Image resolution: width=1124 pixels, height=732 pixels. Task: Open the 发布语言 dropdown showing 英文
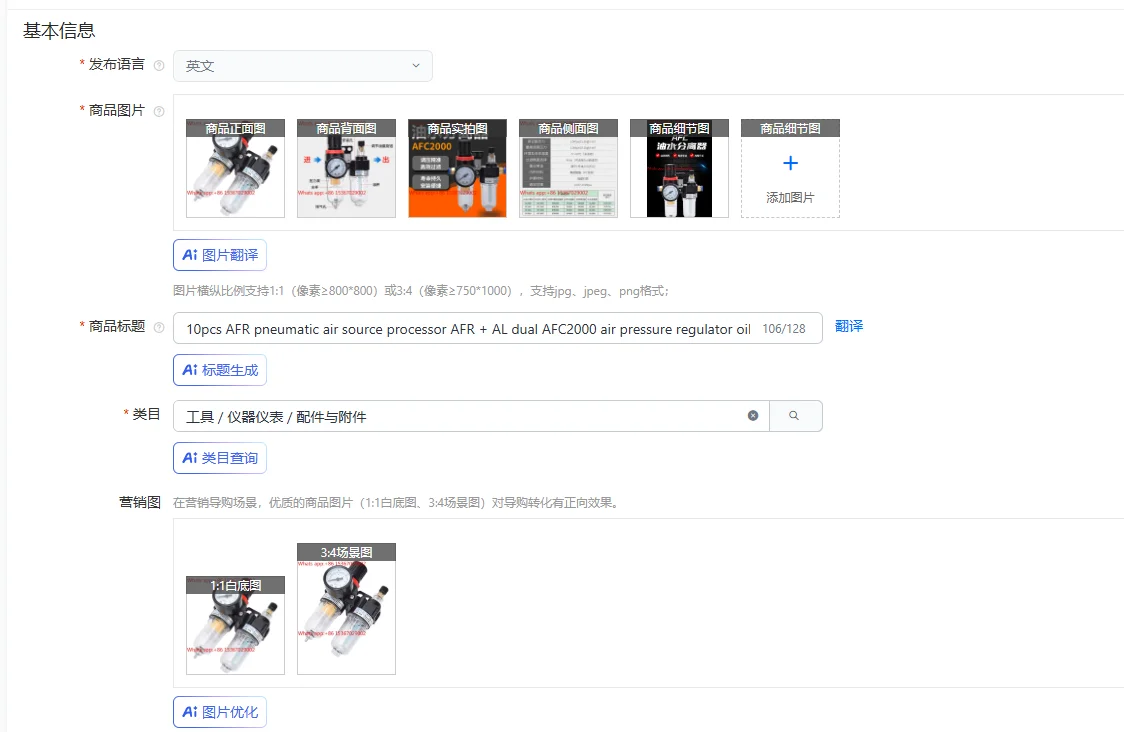coord(303,66)
